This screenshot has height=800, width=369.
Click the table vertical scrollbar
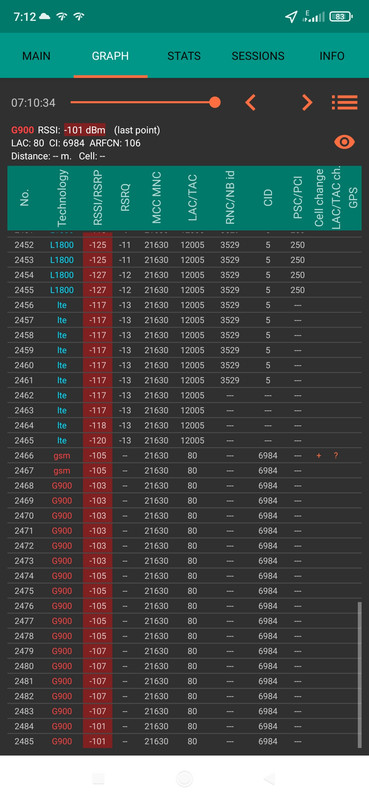(x=359, y=674)
